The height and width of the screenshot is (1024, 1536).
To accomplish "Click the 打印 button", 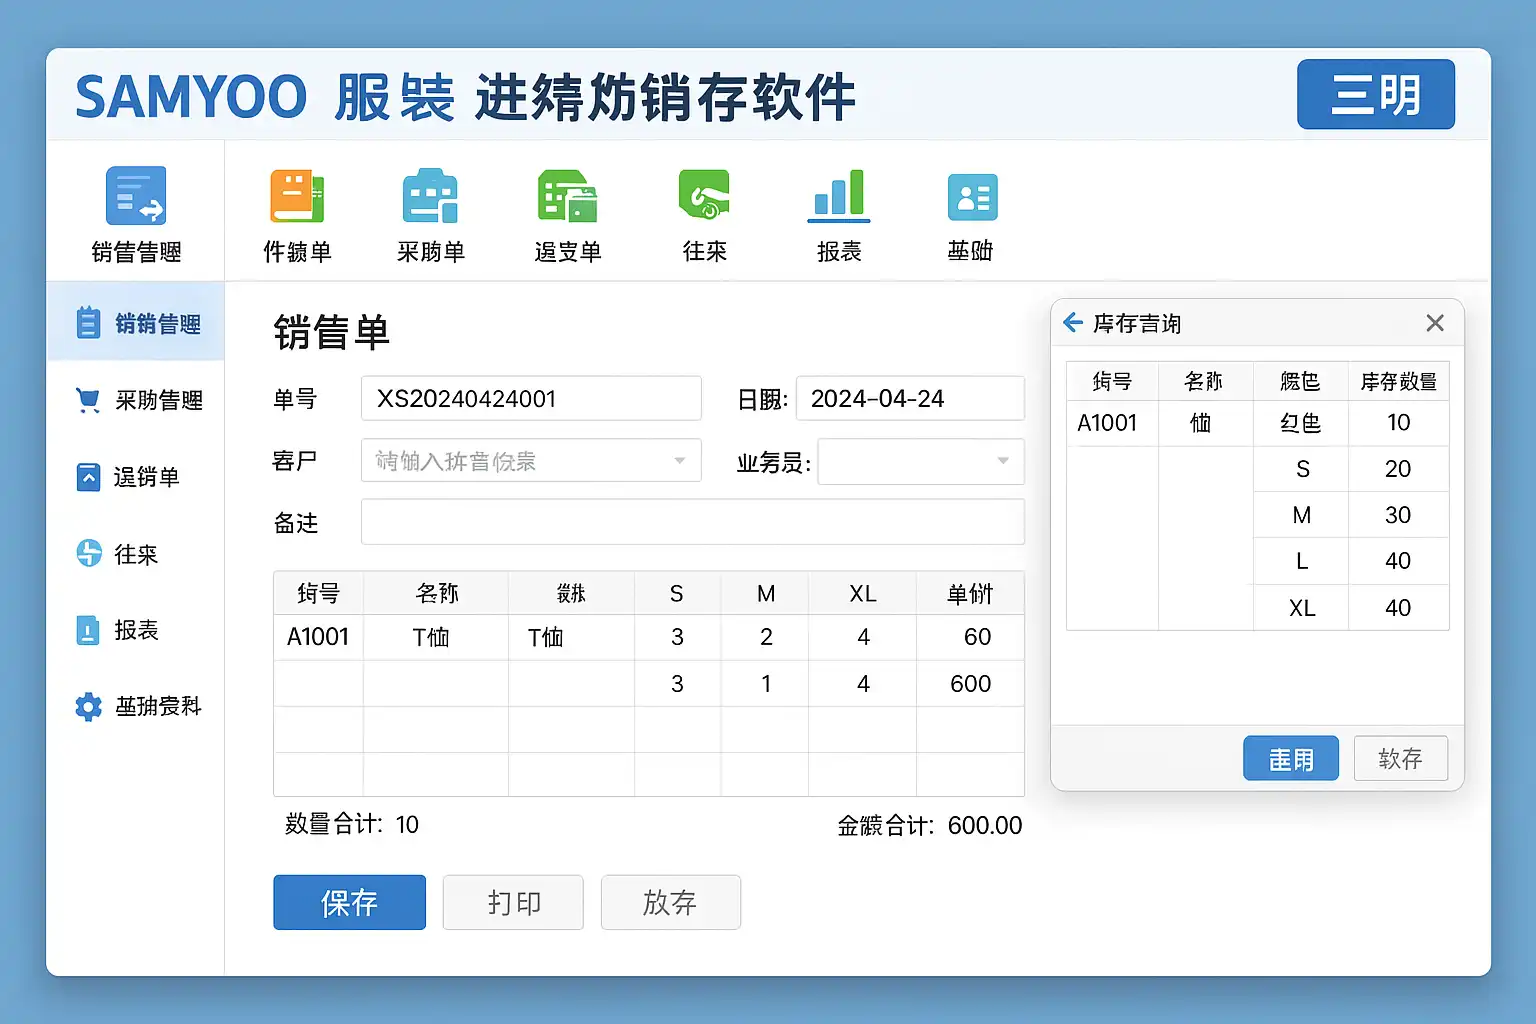I will click(513, 902).
